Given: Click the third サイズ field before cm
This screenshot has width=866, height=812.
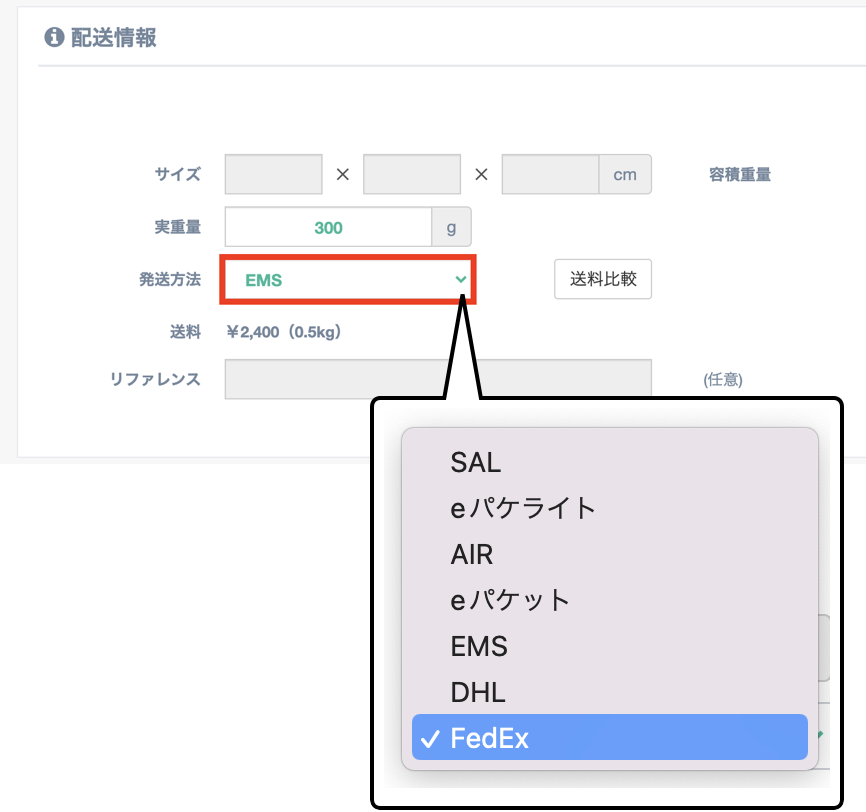Looking at the screenshot, I should (x=550, y=174).
